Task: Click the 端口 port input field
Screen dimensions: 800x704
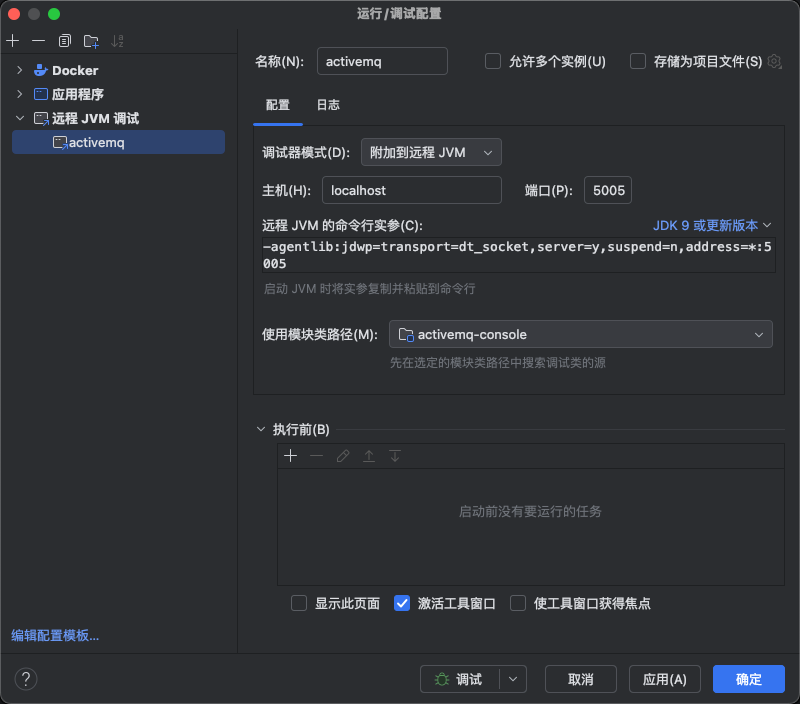Action: 607,190
